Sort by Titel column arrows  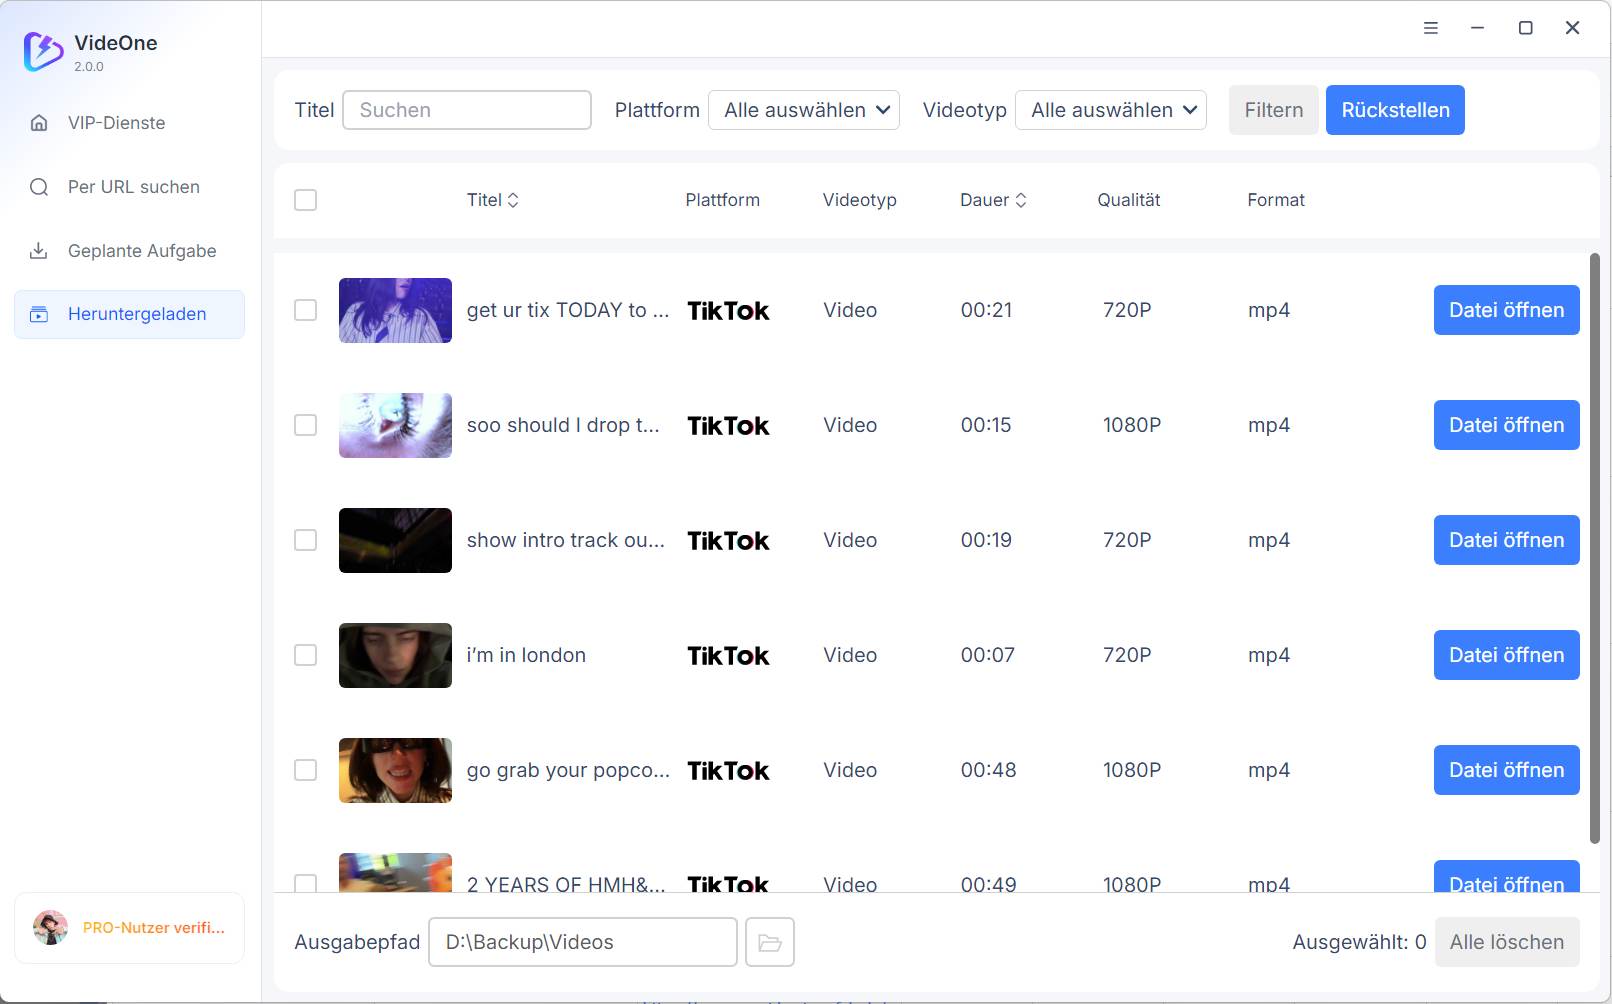513,200
